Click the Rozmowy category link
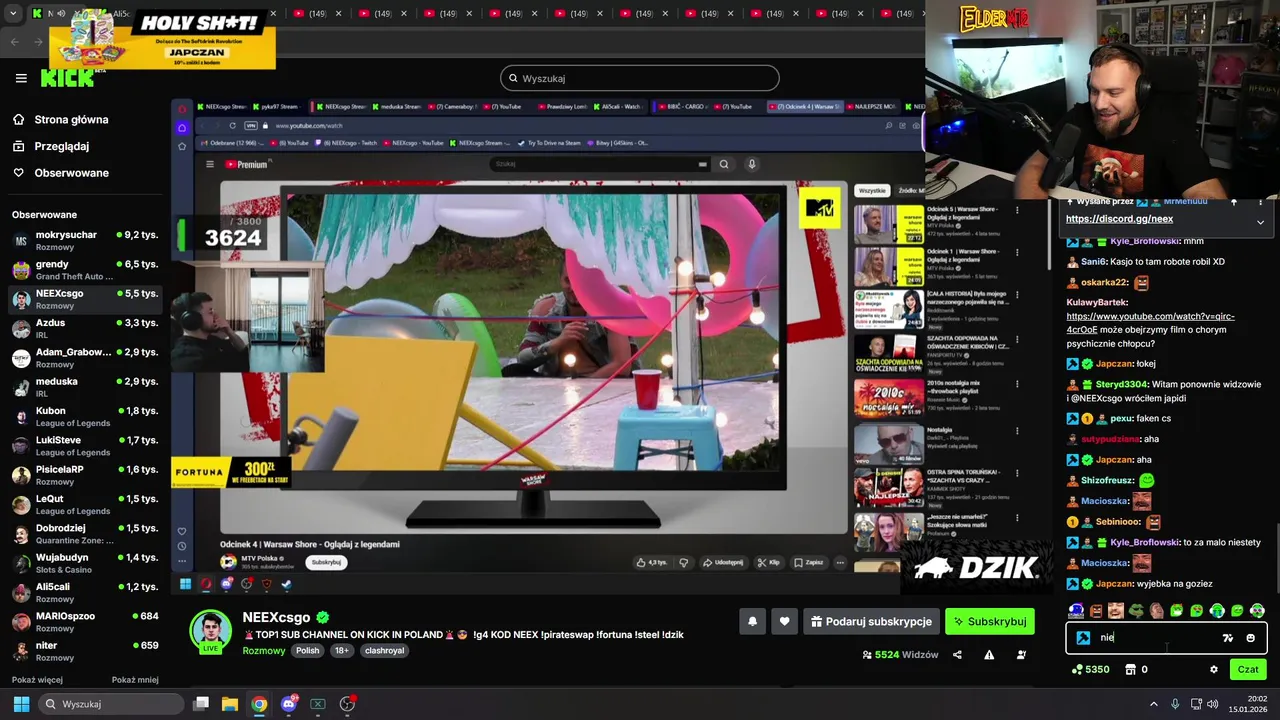The image size is (1280, 720). pyautogui.click(x=264, y=650)
